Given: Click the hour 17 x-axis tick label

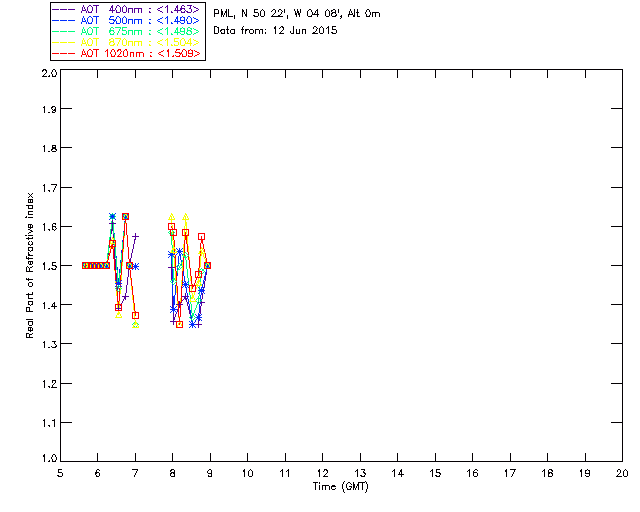Looking at the screenshot, I should pos(510,473).
